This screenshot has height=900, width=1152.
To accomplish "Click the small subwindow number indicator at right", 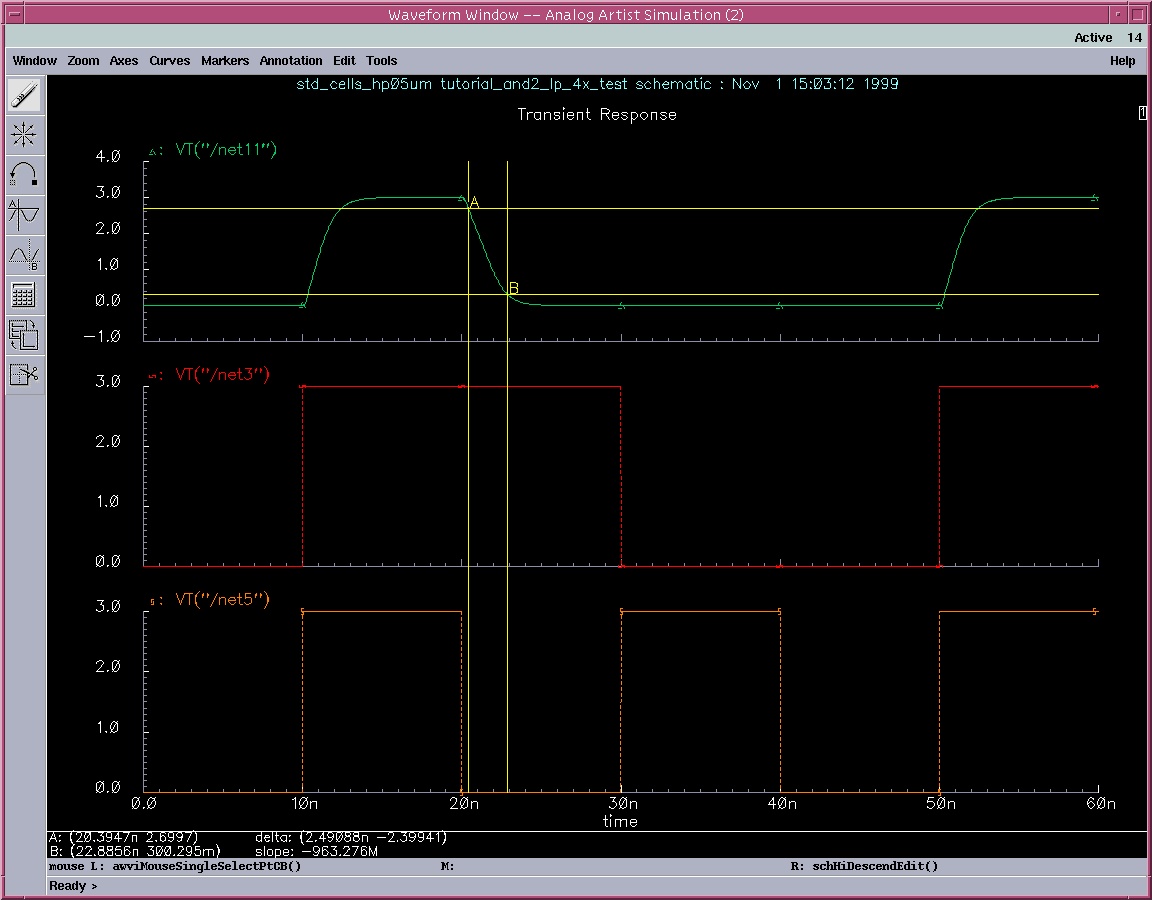I will pyautogui.click(x=1142, y=113).
